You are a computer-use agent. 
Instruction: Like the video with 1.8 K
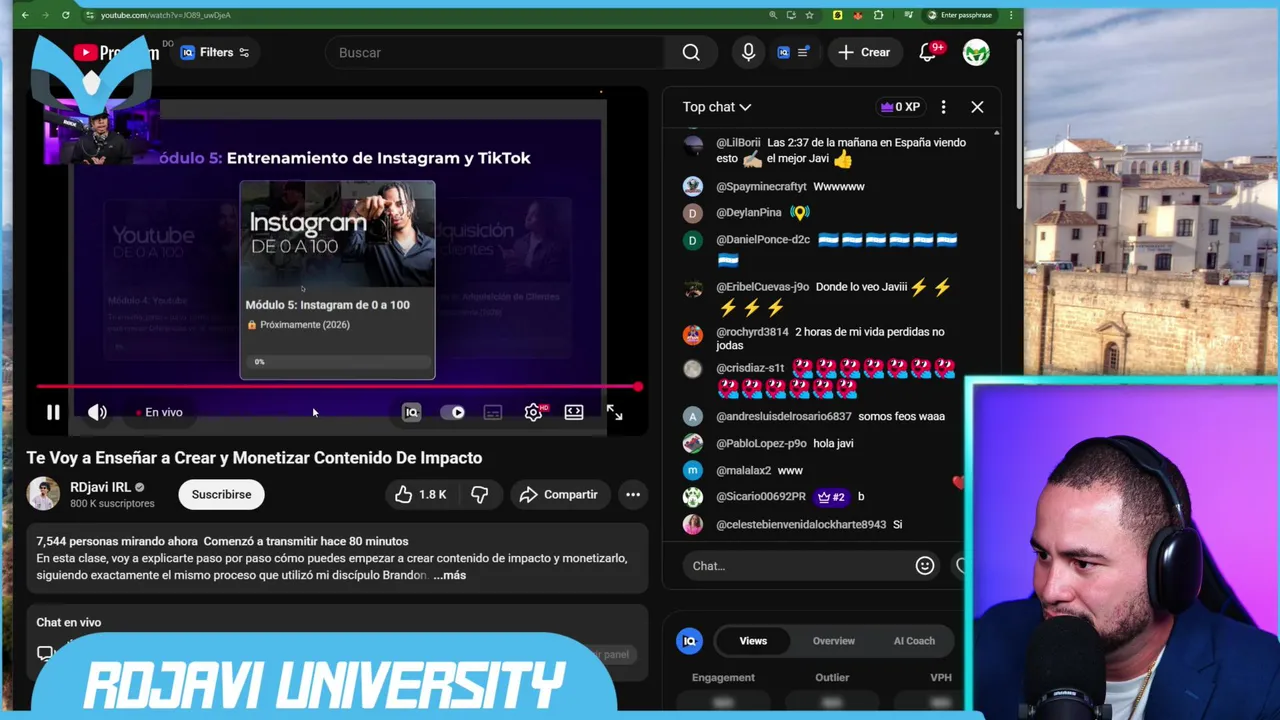click(x=421, y=494)
